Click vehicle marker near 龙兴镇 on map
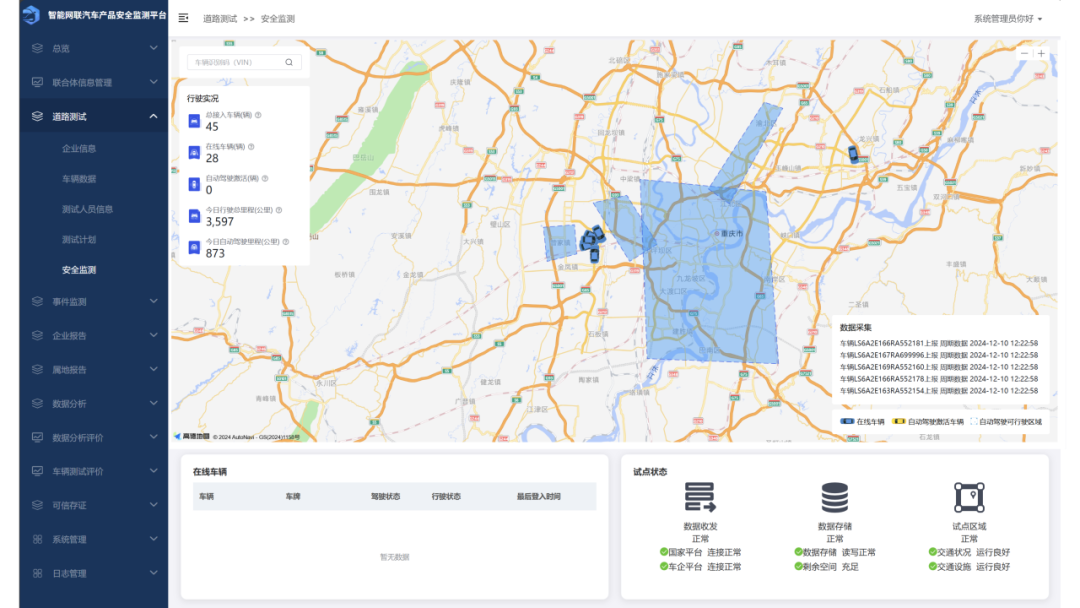Image resolution: width=1080 pixels, height=608 pixels. 853,154
